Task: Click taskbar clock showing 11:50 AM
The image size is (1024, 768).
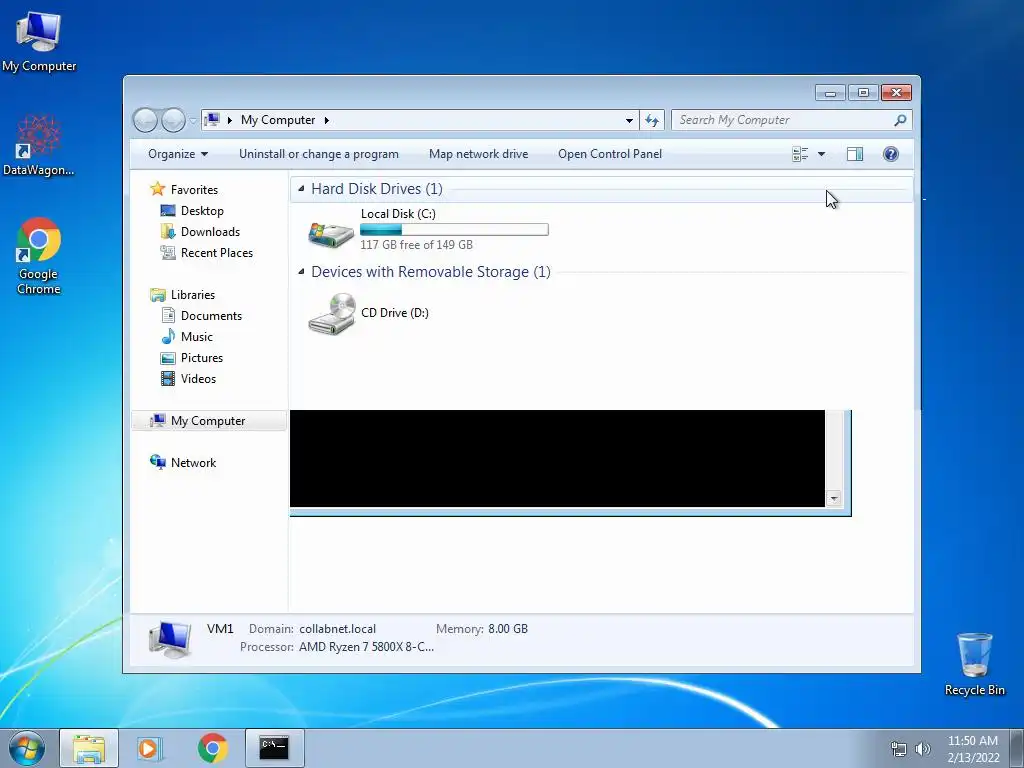Action: (973, 749)
